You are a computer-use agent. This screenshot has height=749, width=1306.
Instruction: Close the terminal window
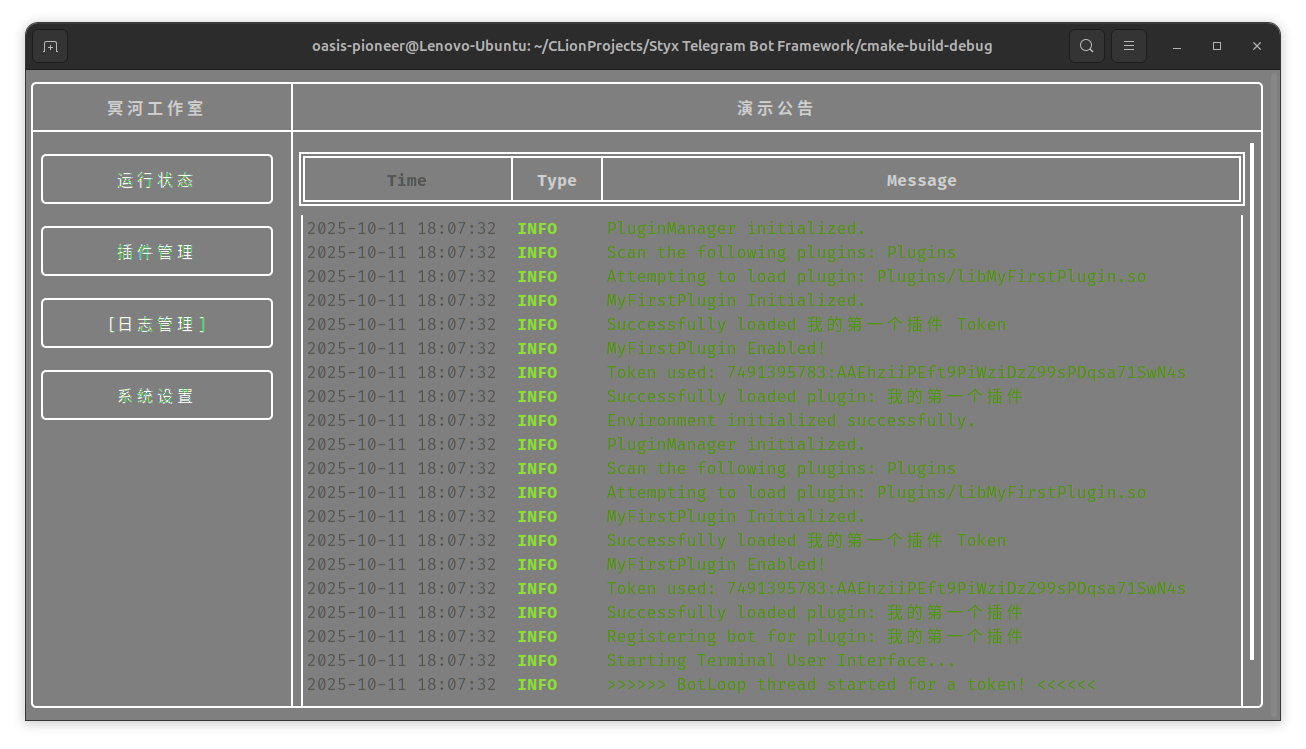[x=1257, y=46]
